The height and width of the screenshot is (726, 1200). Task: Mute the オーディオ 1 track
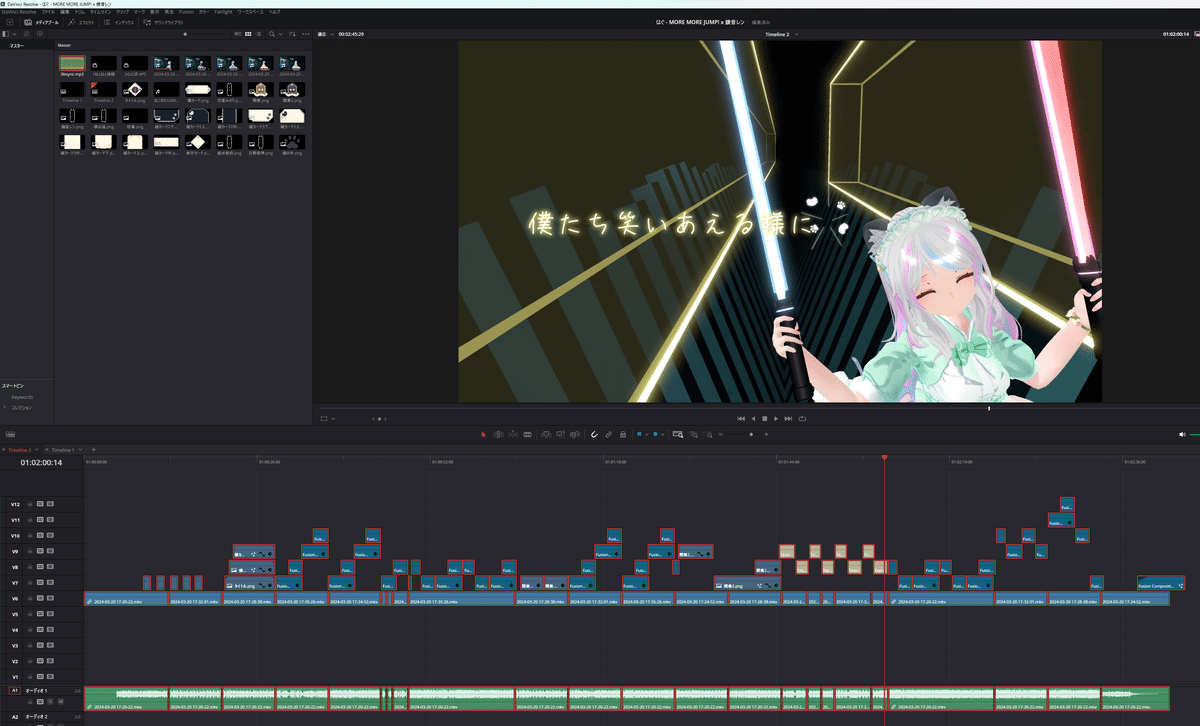click(x=60, y=702)
